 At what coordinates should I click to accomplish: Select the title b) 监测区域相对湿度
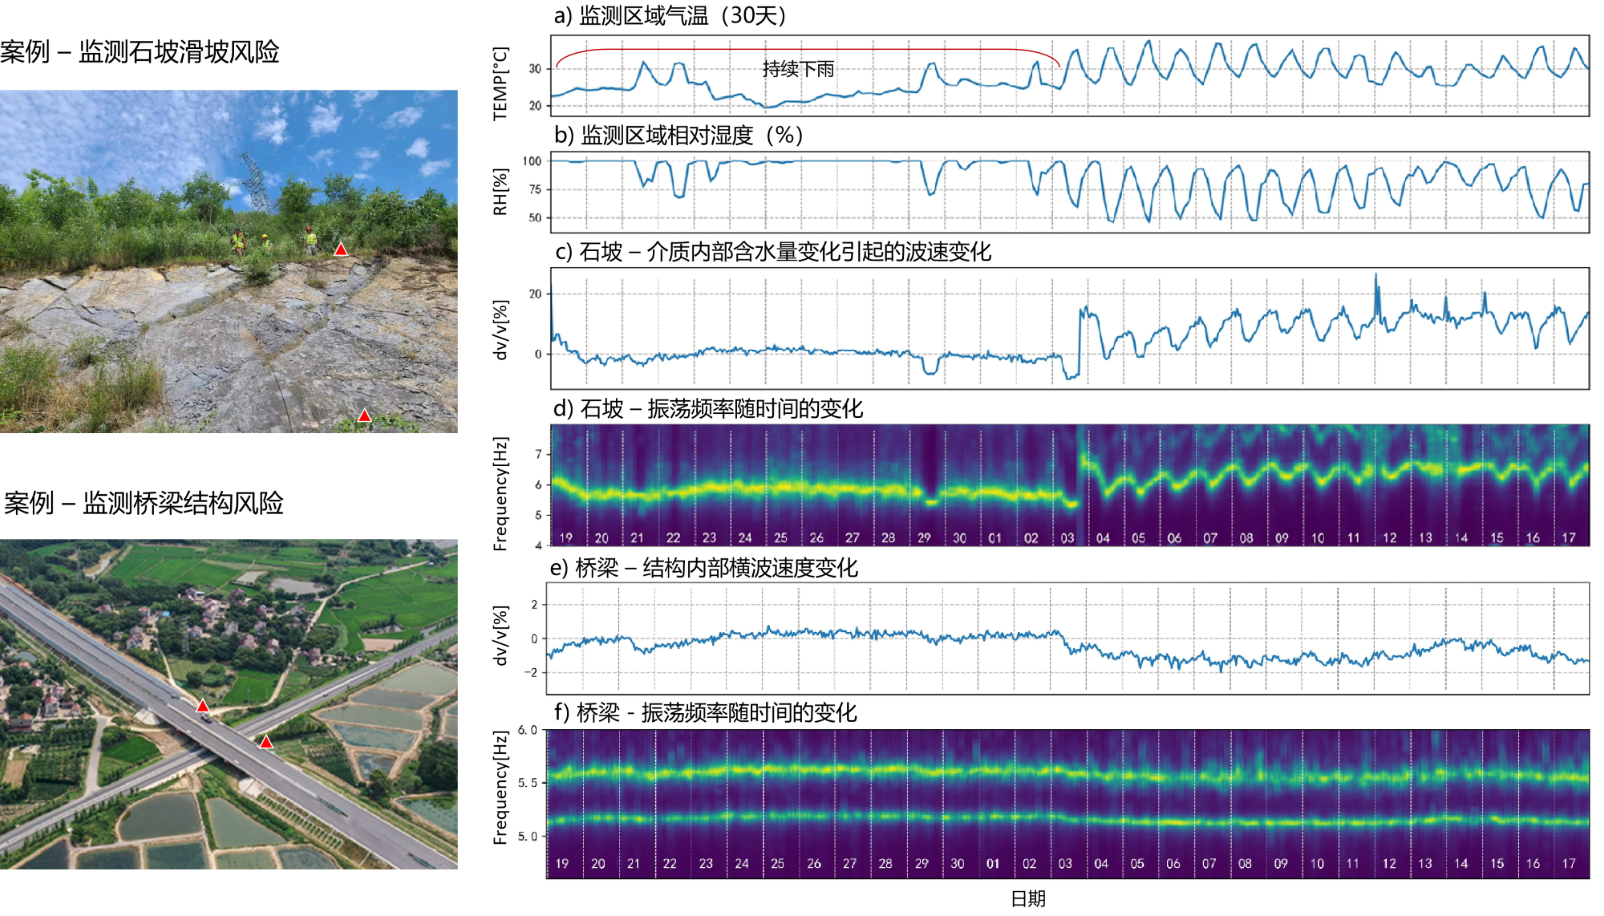tap(678, 136)
